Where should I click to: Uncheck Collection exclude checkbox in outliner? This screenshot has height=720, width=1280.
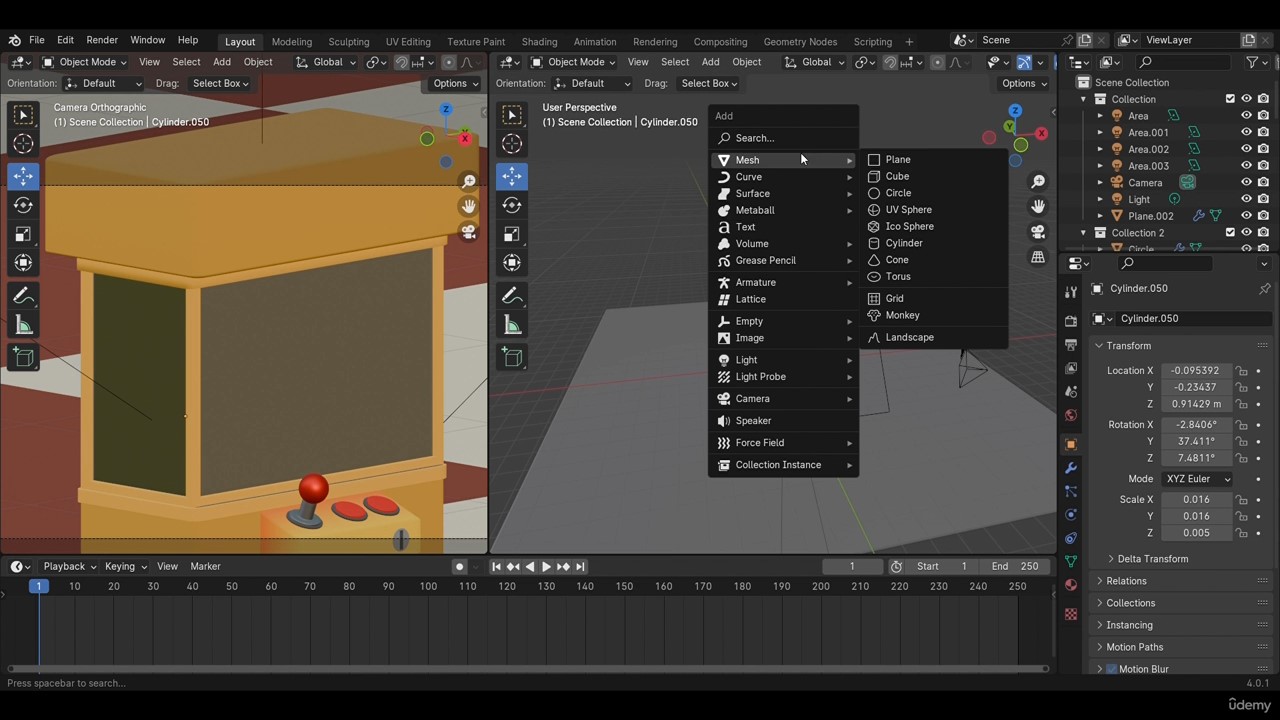pyautogui.click(x=1230, y=99)
